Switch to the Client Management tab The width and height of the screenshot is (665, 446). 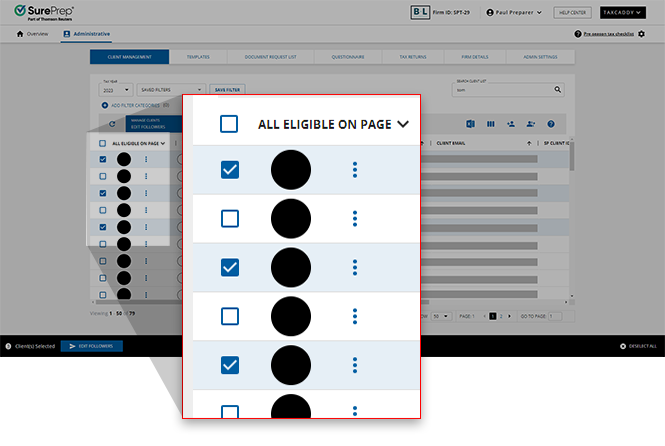pos(129,57)
